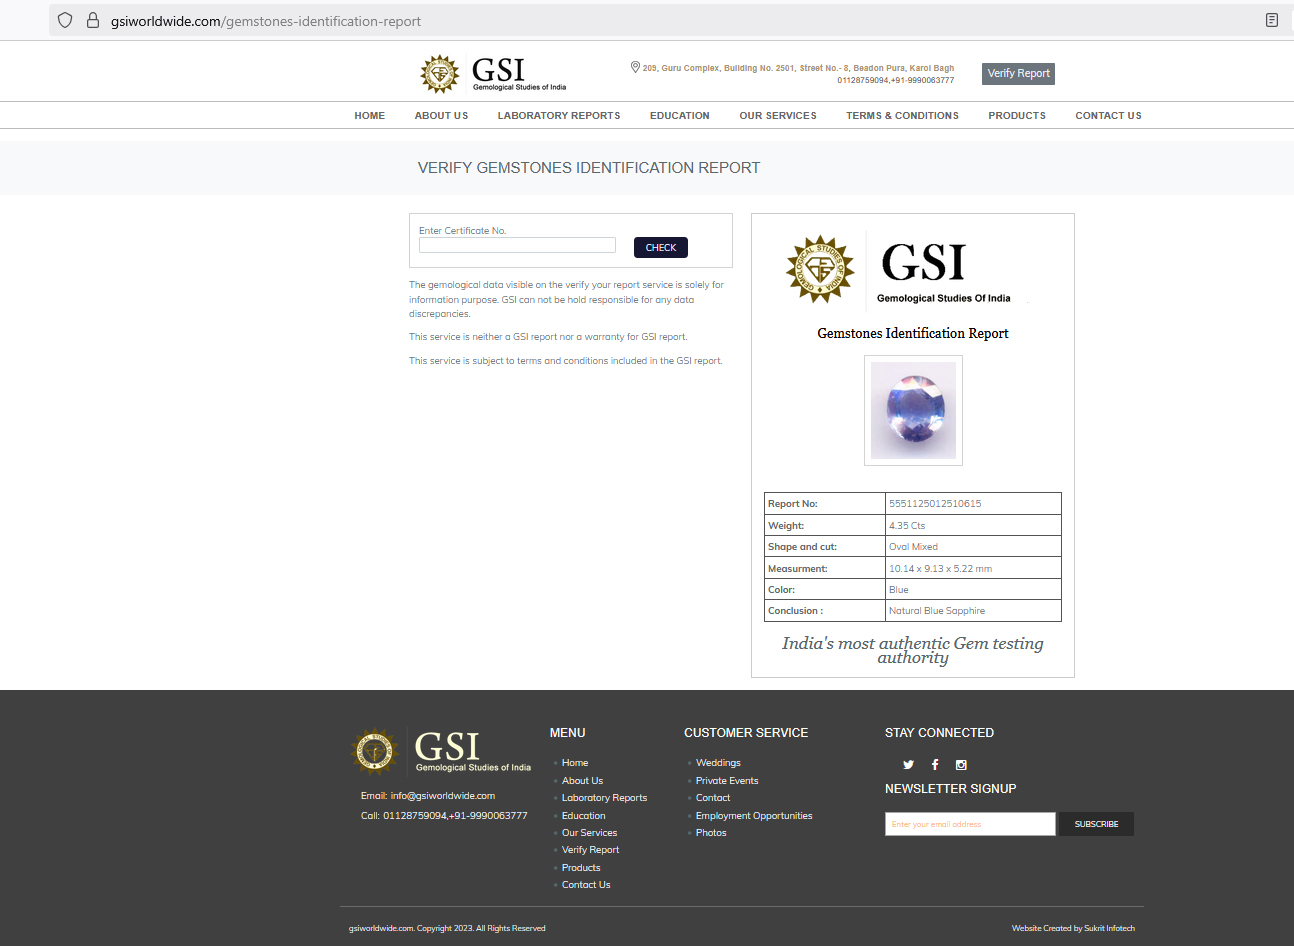Open the OUR SERVICES nav item
Viewport: 1294px width, 946px height.
tap(778, 116)
